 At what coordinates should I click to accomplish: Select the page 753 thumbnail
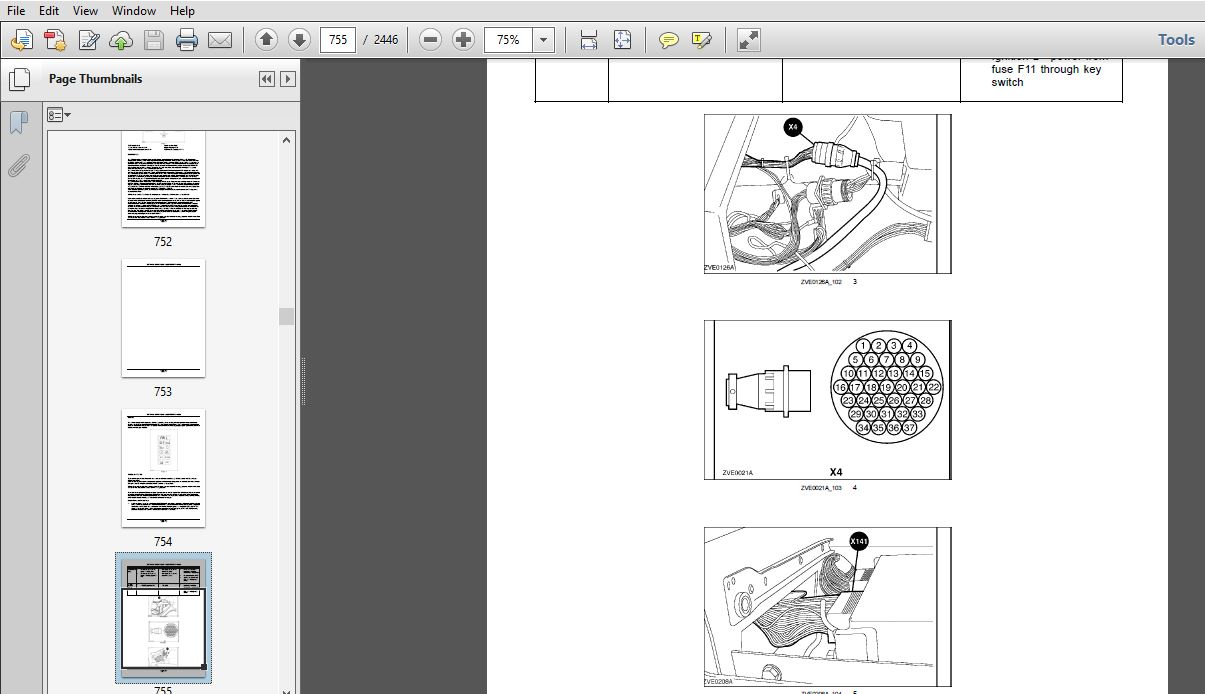pos(163,318)
